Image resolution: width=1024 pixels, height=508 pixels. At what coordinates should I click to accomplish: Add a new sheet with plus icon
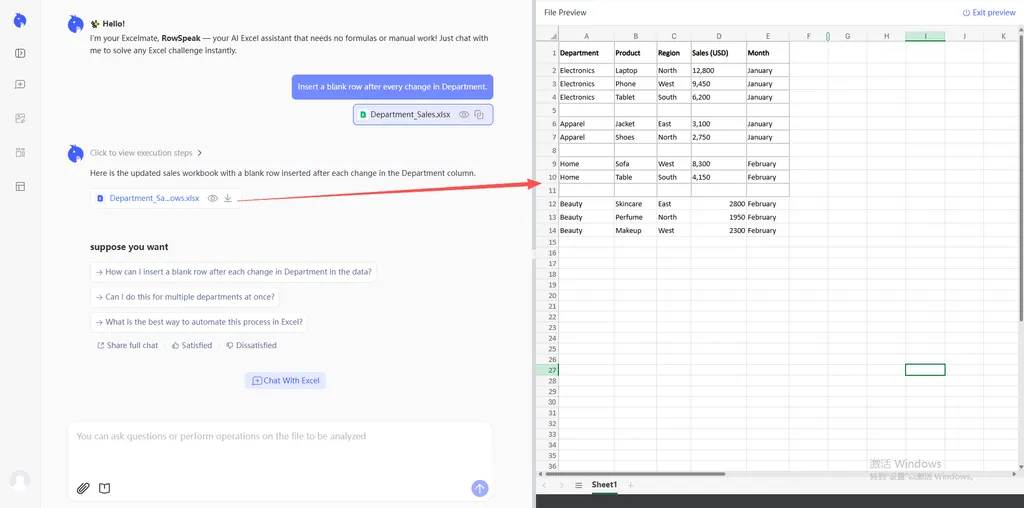(630, 485)
